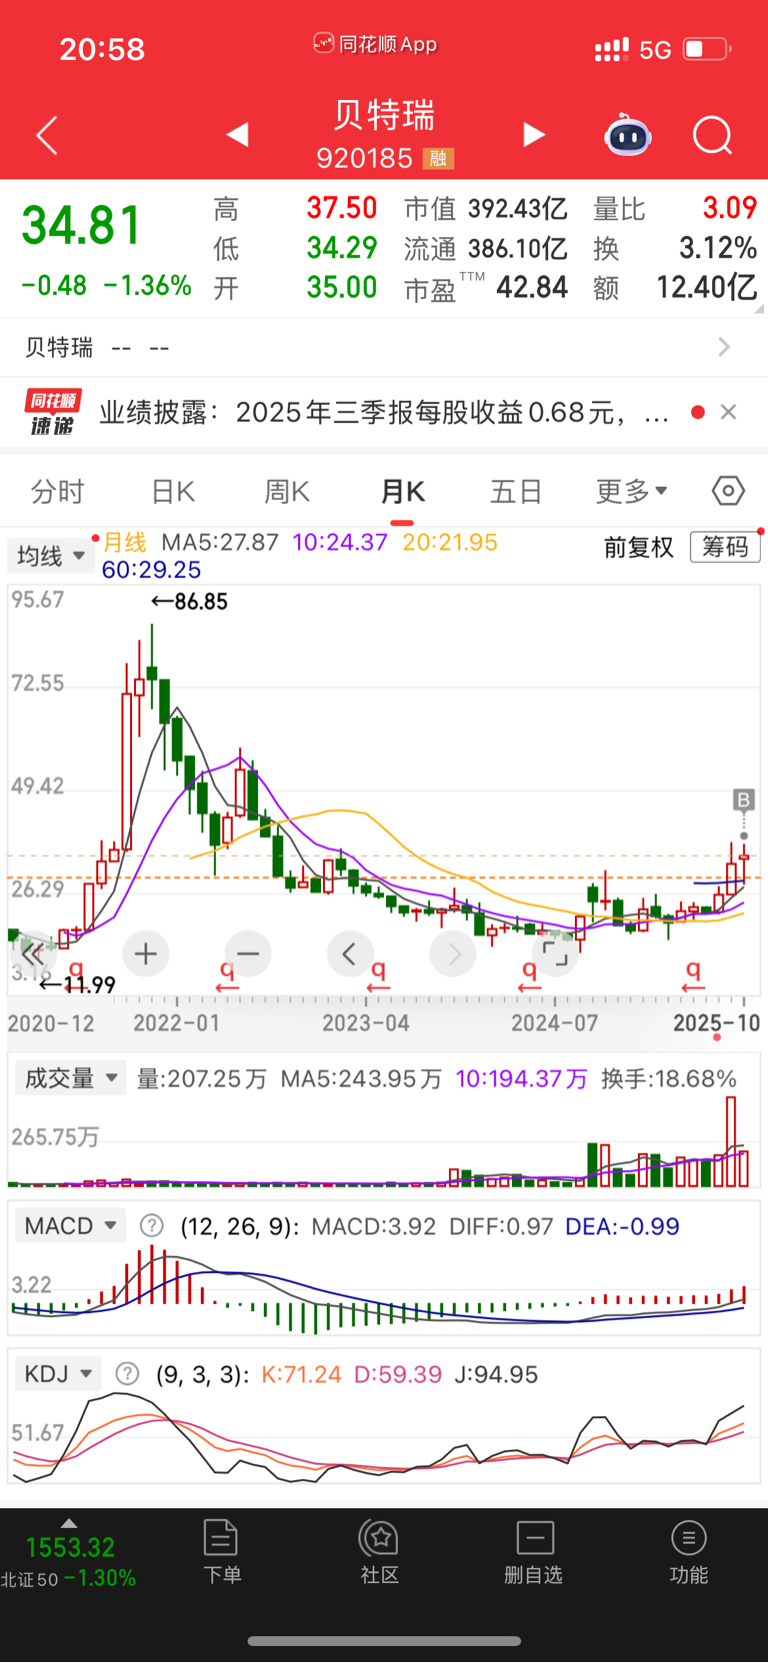Viewport: 768px width, 1663px height.
Task: Edit MACD parameters (12, 26, 9)
Action: tap(239, 1227)
